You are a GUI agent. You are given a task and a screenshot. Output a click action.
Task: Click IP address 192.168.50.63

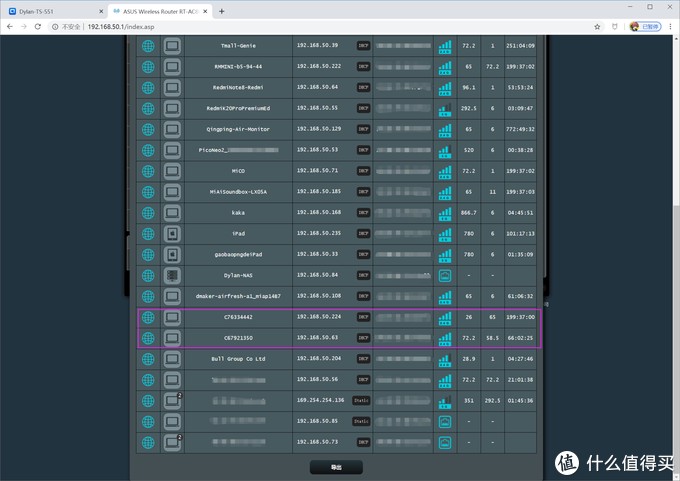tap(317, 337)
